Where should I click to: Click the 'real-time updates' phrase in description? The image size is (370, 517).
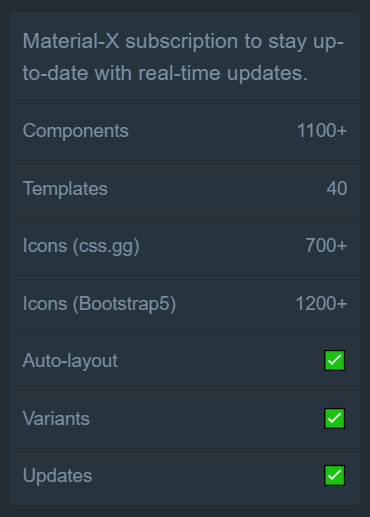coord(223,73)
